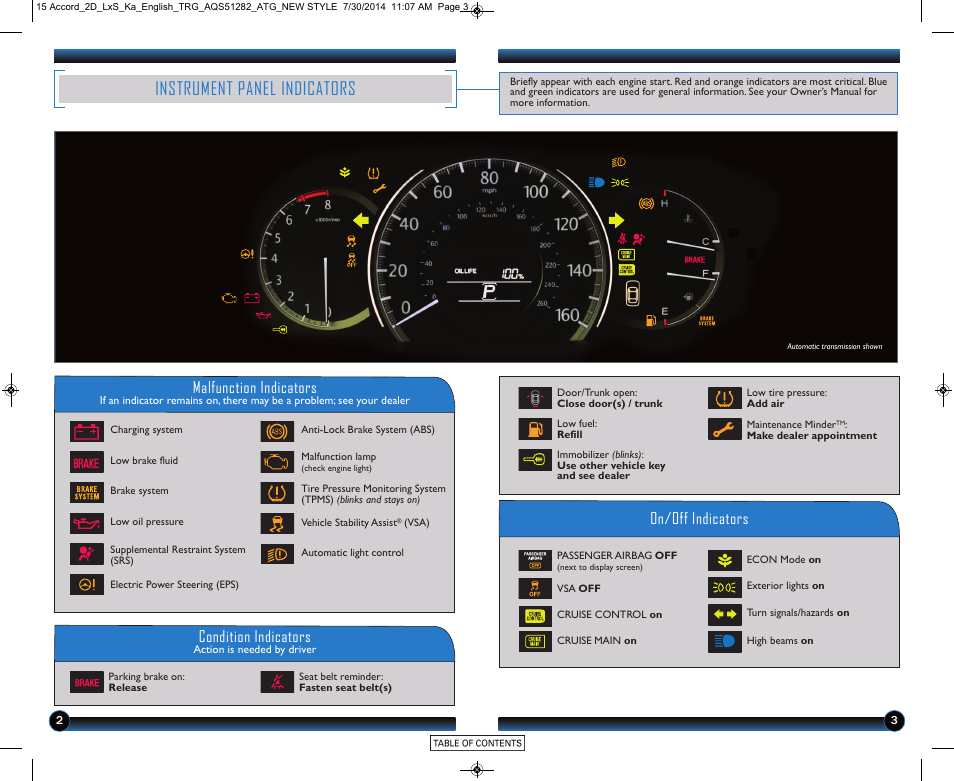Click the Door/Trunk open icon
Viewport: 954px width, 781px height.
click(x=535, y=398)
